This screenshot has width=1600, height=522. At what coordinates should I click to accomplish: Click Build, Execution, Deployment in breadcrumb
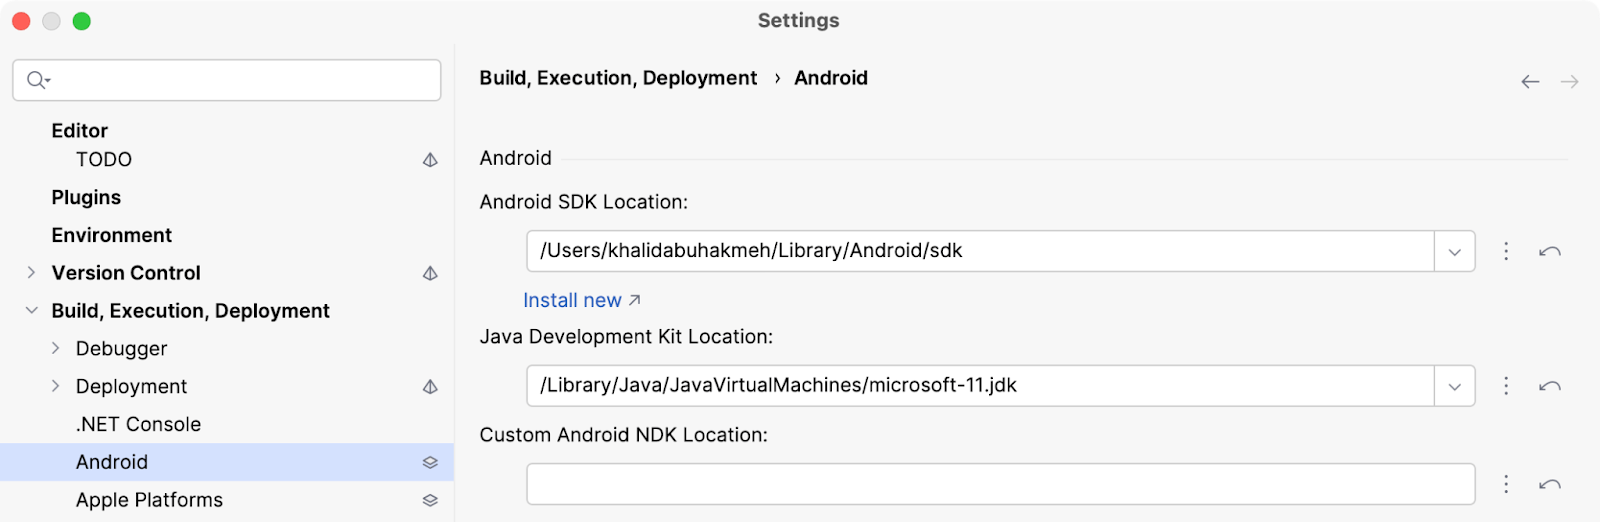click(x=618, y=78)
